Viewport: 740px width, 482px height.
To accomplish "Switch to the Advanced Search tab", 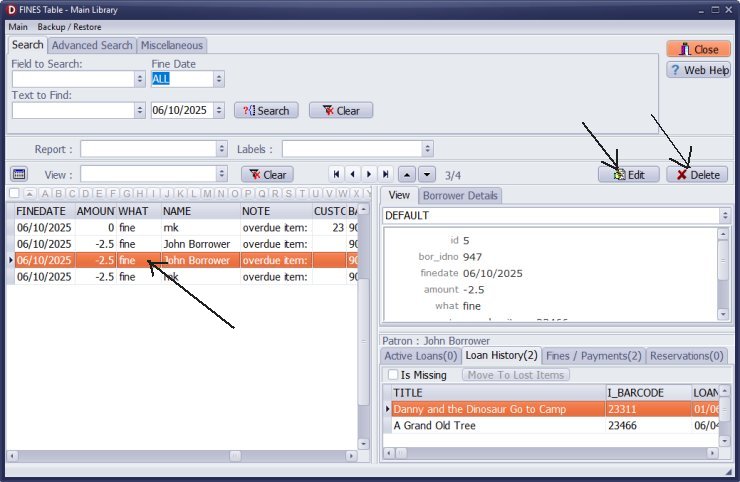I will click(x=92, y=45).
